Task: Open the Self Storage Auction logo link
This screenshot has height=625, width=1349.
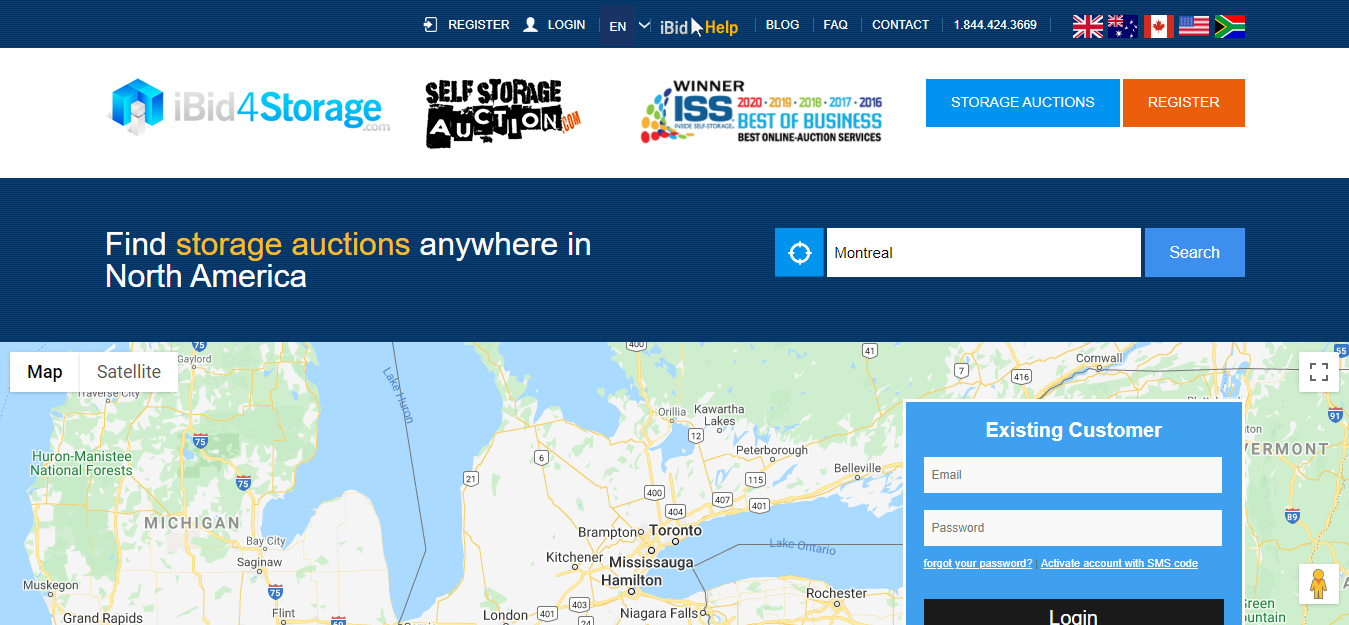Action: [x=502, y=114]
